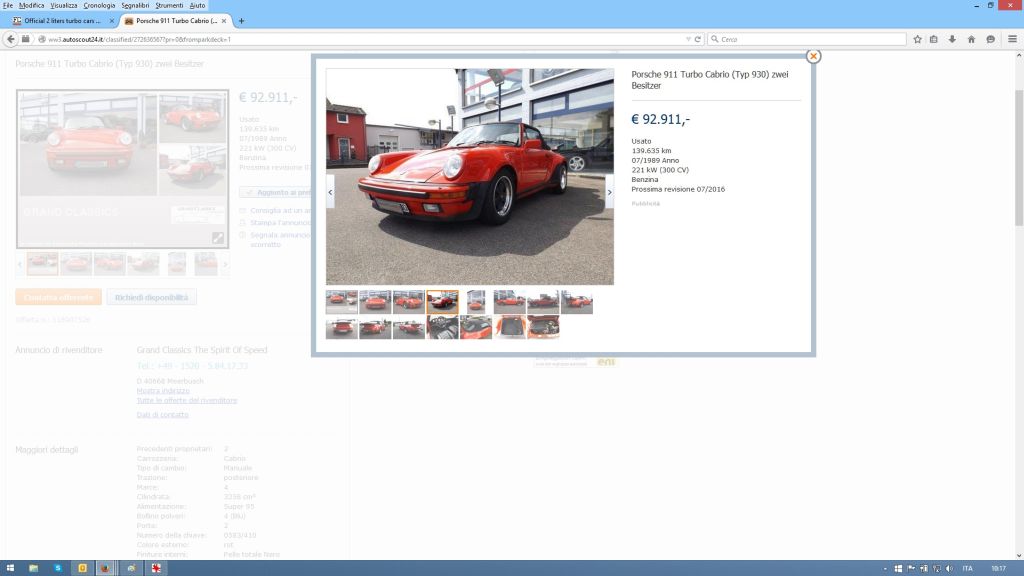This screenshot has width=1024, height=576.
Task: Close the Official 2 liters turbo cars tab
Action: (112, 21)
